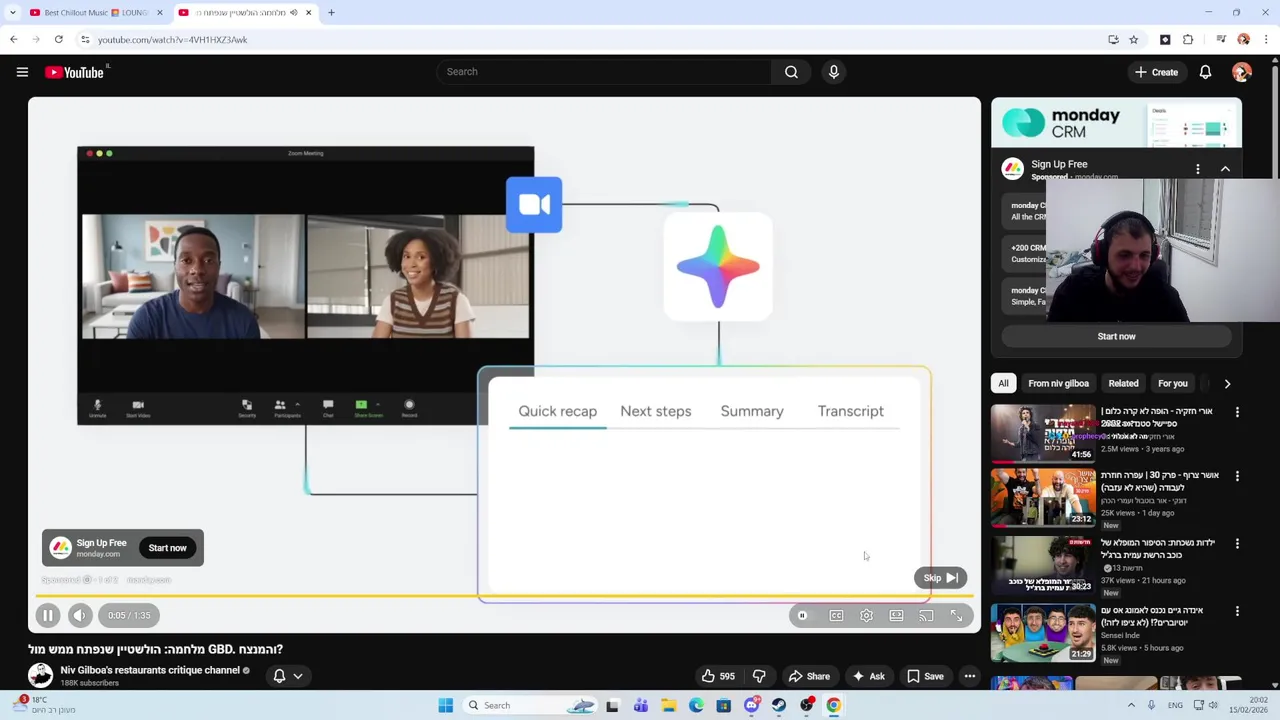Open Create menu in header
The image size is (1280, 720).
coord(1156,72)
